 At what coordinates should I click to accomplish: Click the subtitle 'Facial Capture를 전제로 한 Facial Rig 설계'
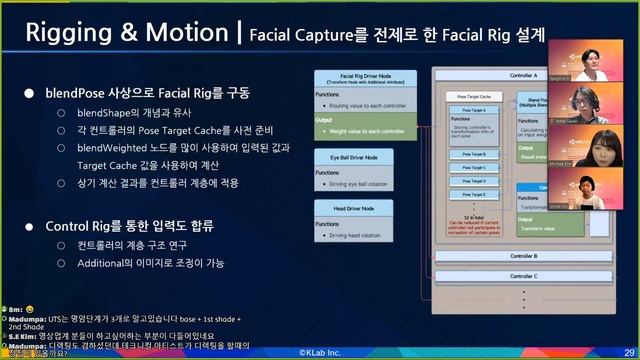tap(397, 35)
